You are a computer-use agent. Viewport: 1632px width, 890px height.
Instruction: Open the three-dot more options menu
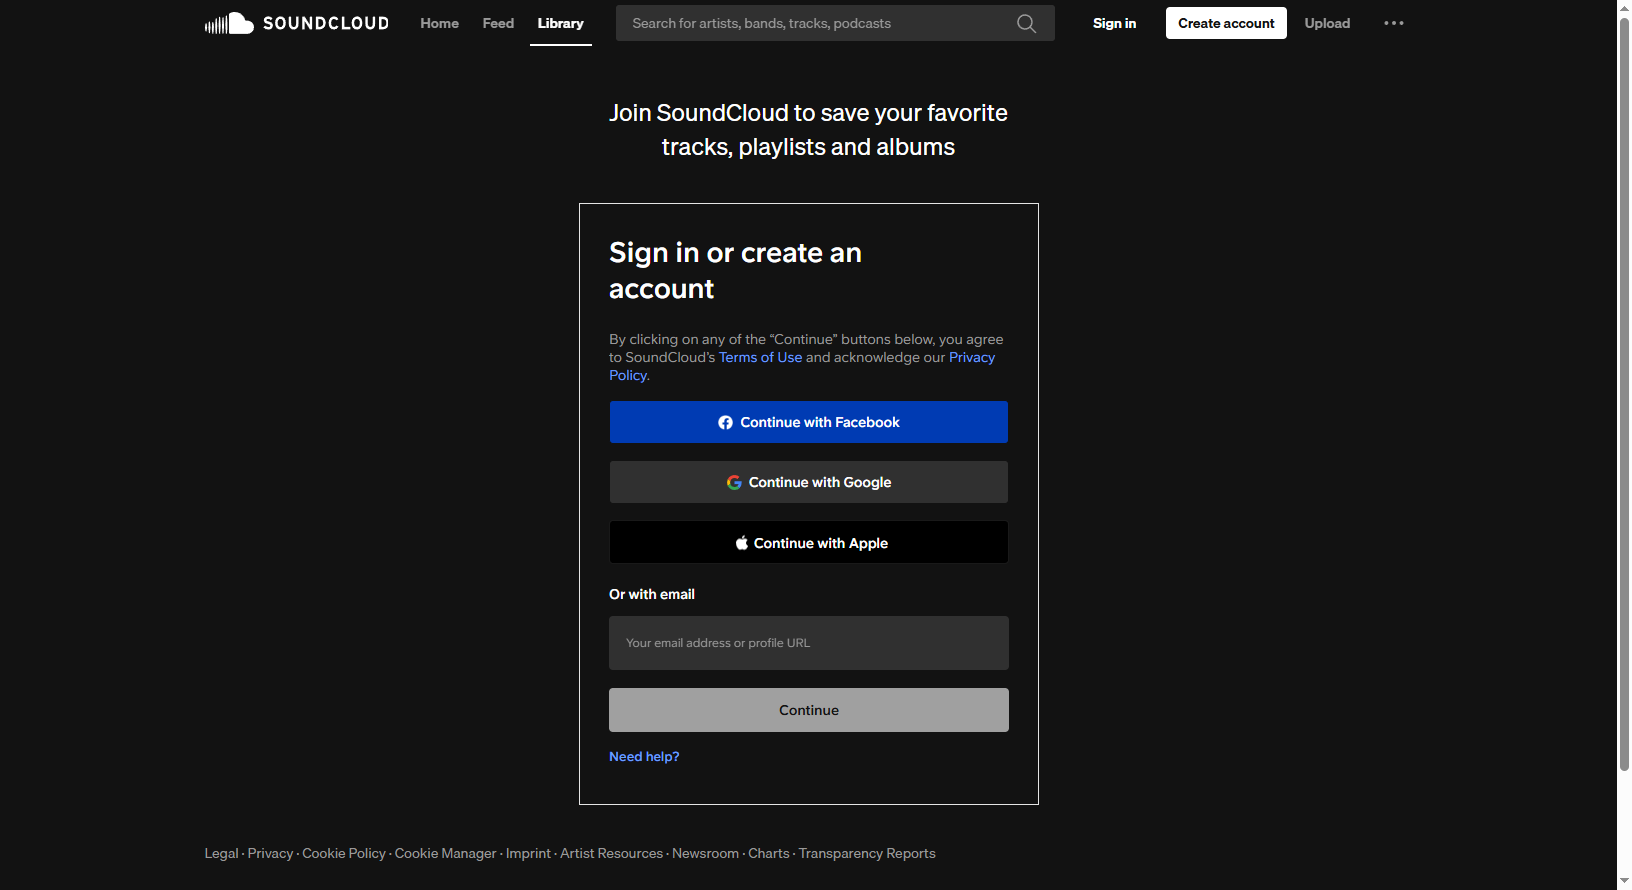[x=1393, y=23]
